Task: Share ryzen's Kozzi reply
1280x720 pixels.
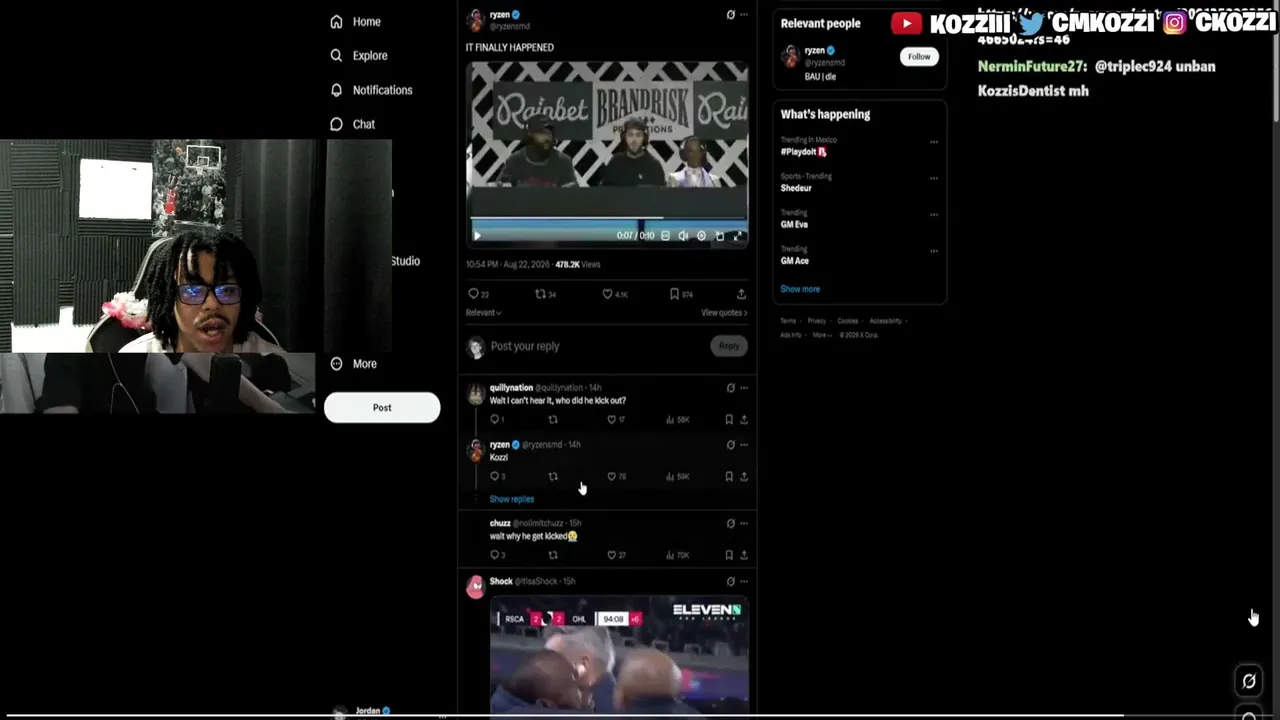Action: [743, 477]
